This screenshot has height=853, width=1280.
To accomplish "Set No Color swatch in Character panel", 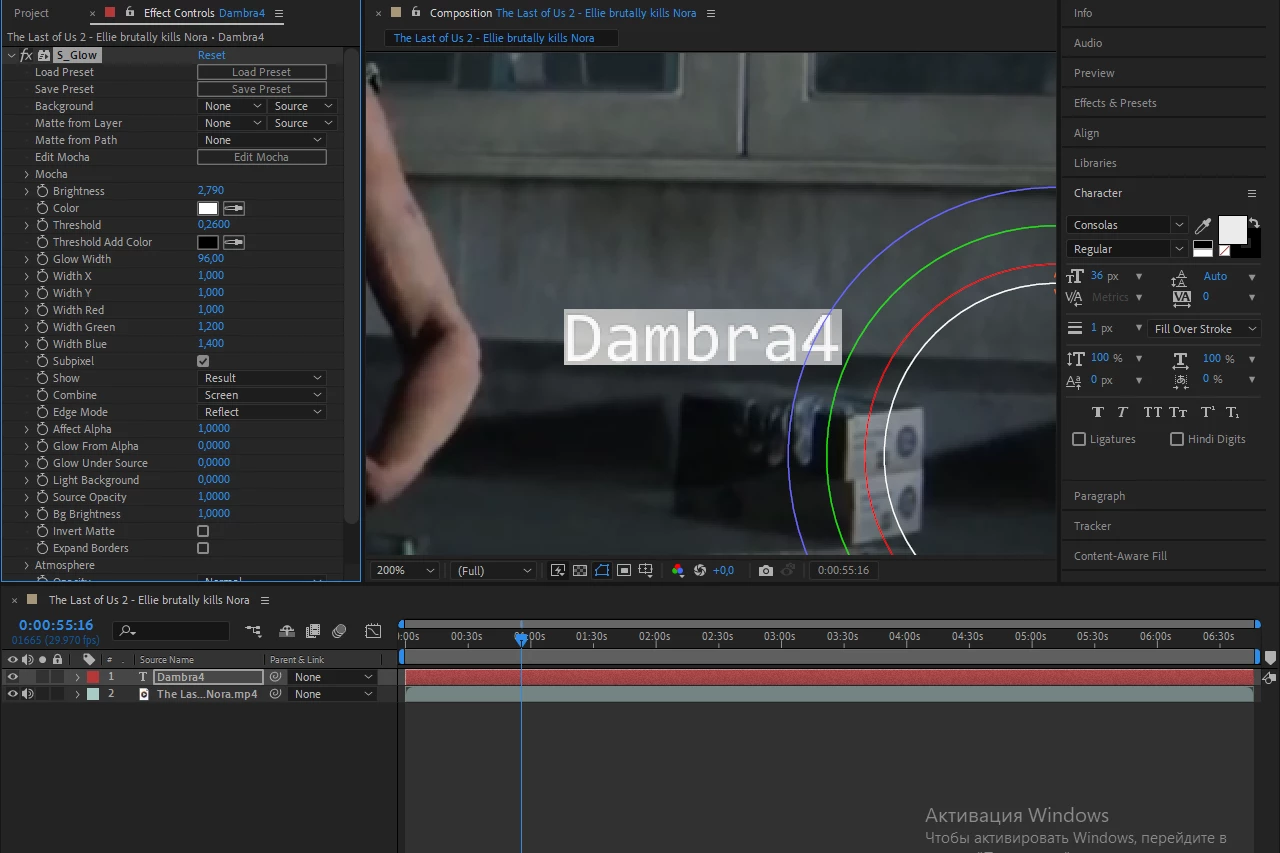I will click(x=1224, y=250).
